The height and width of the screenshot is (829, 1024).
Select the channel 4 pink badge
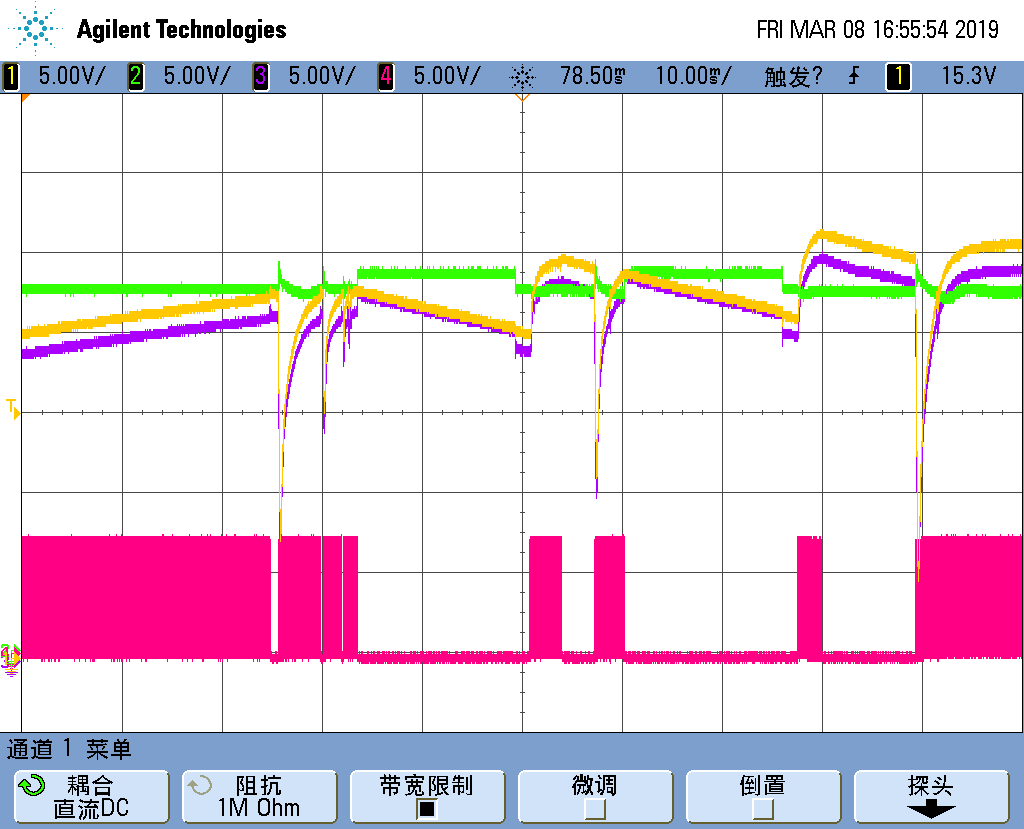pyautogui.click(x=386, y=76)
